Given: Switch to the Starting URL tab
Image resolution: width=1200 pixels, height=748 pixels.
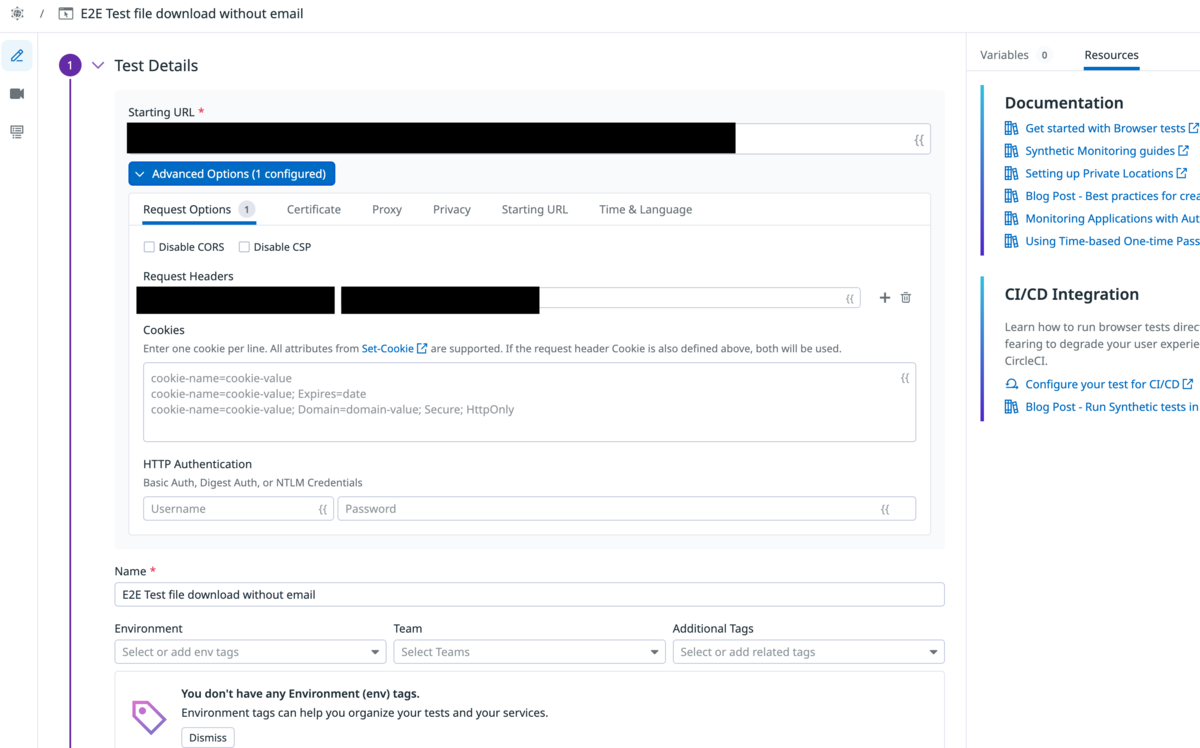Looking at the screenshot, I should click(x=535, y=210).
